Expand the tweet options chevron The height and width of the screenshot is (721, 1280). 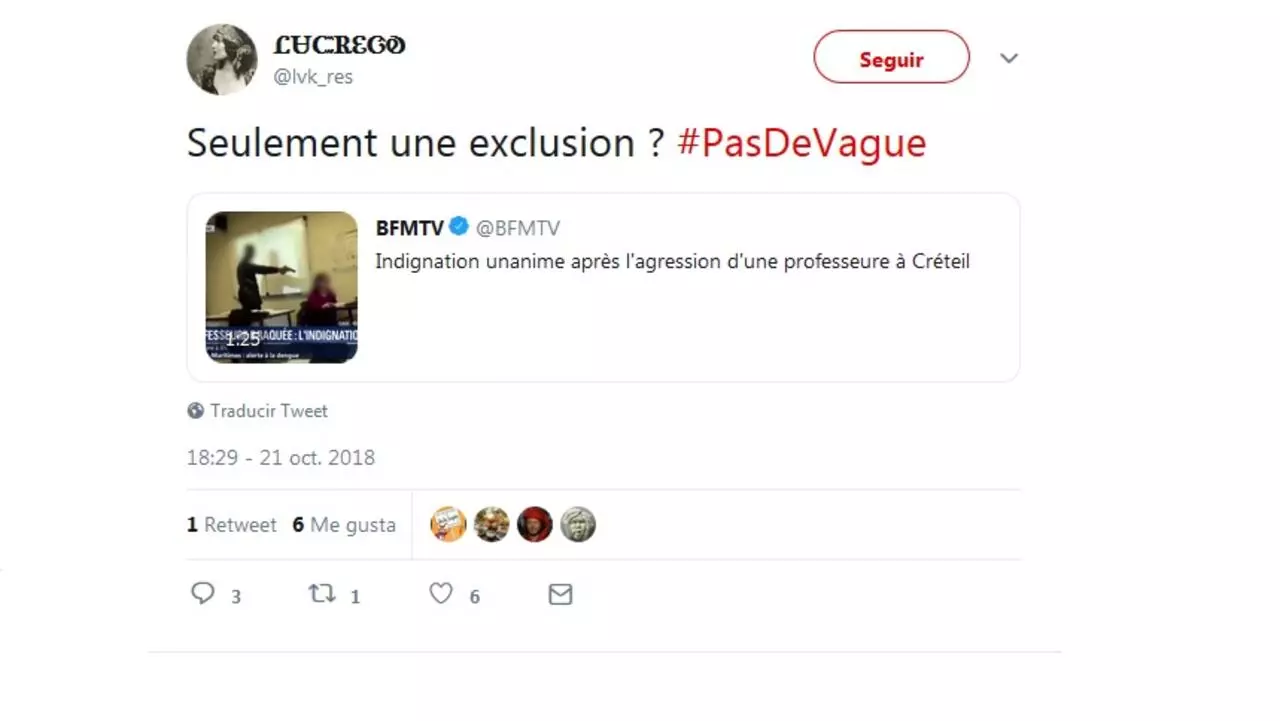pos(1009,58)
